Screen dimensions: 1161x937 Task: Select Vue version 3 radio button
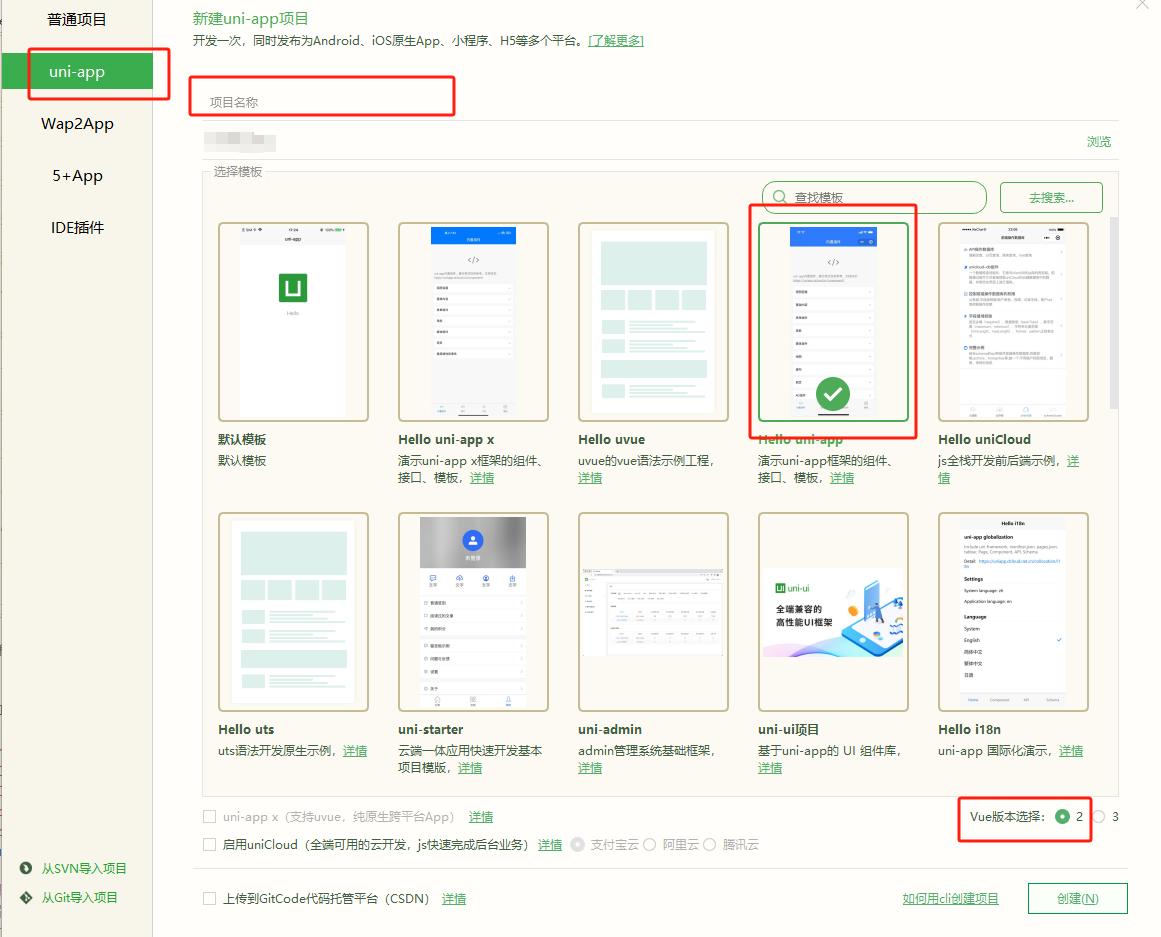pos(1099,816)
